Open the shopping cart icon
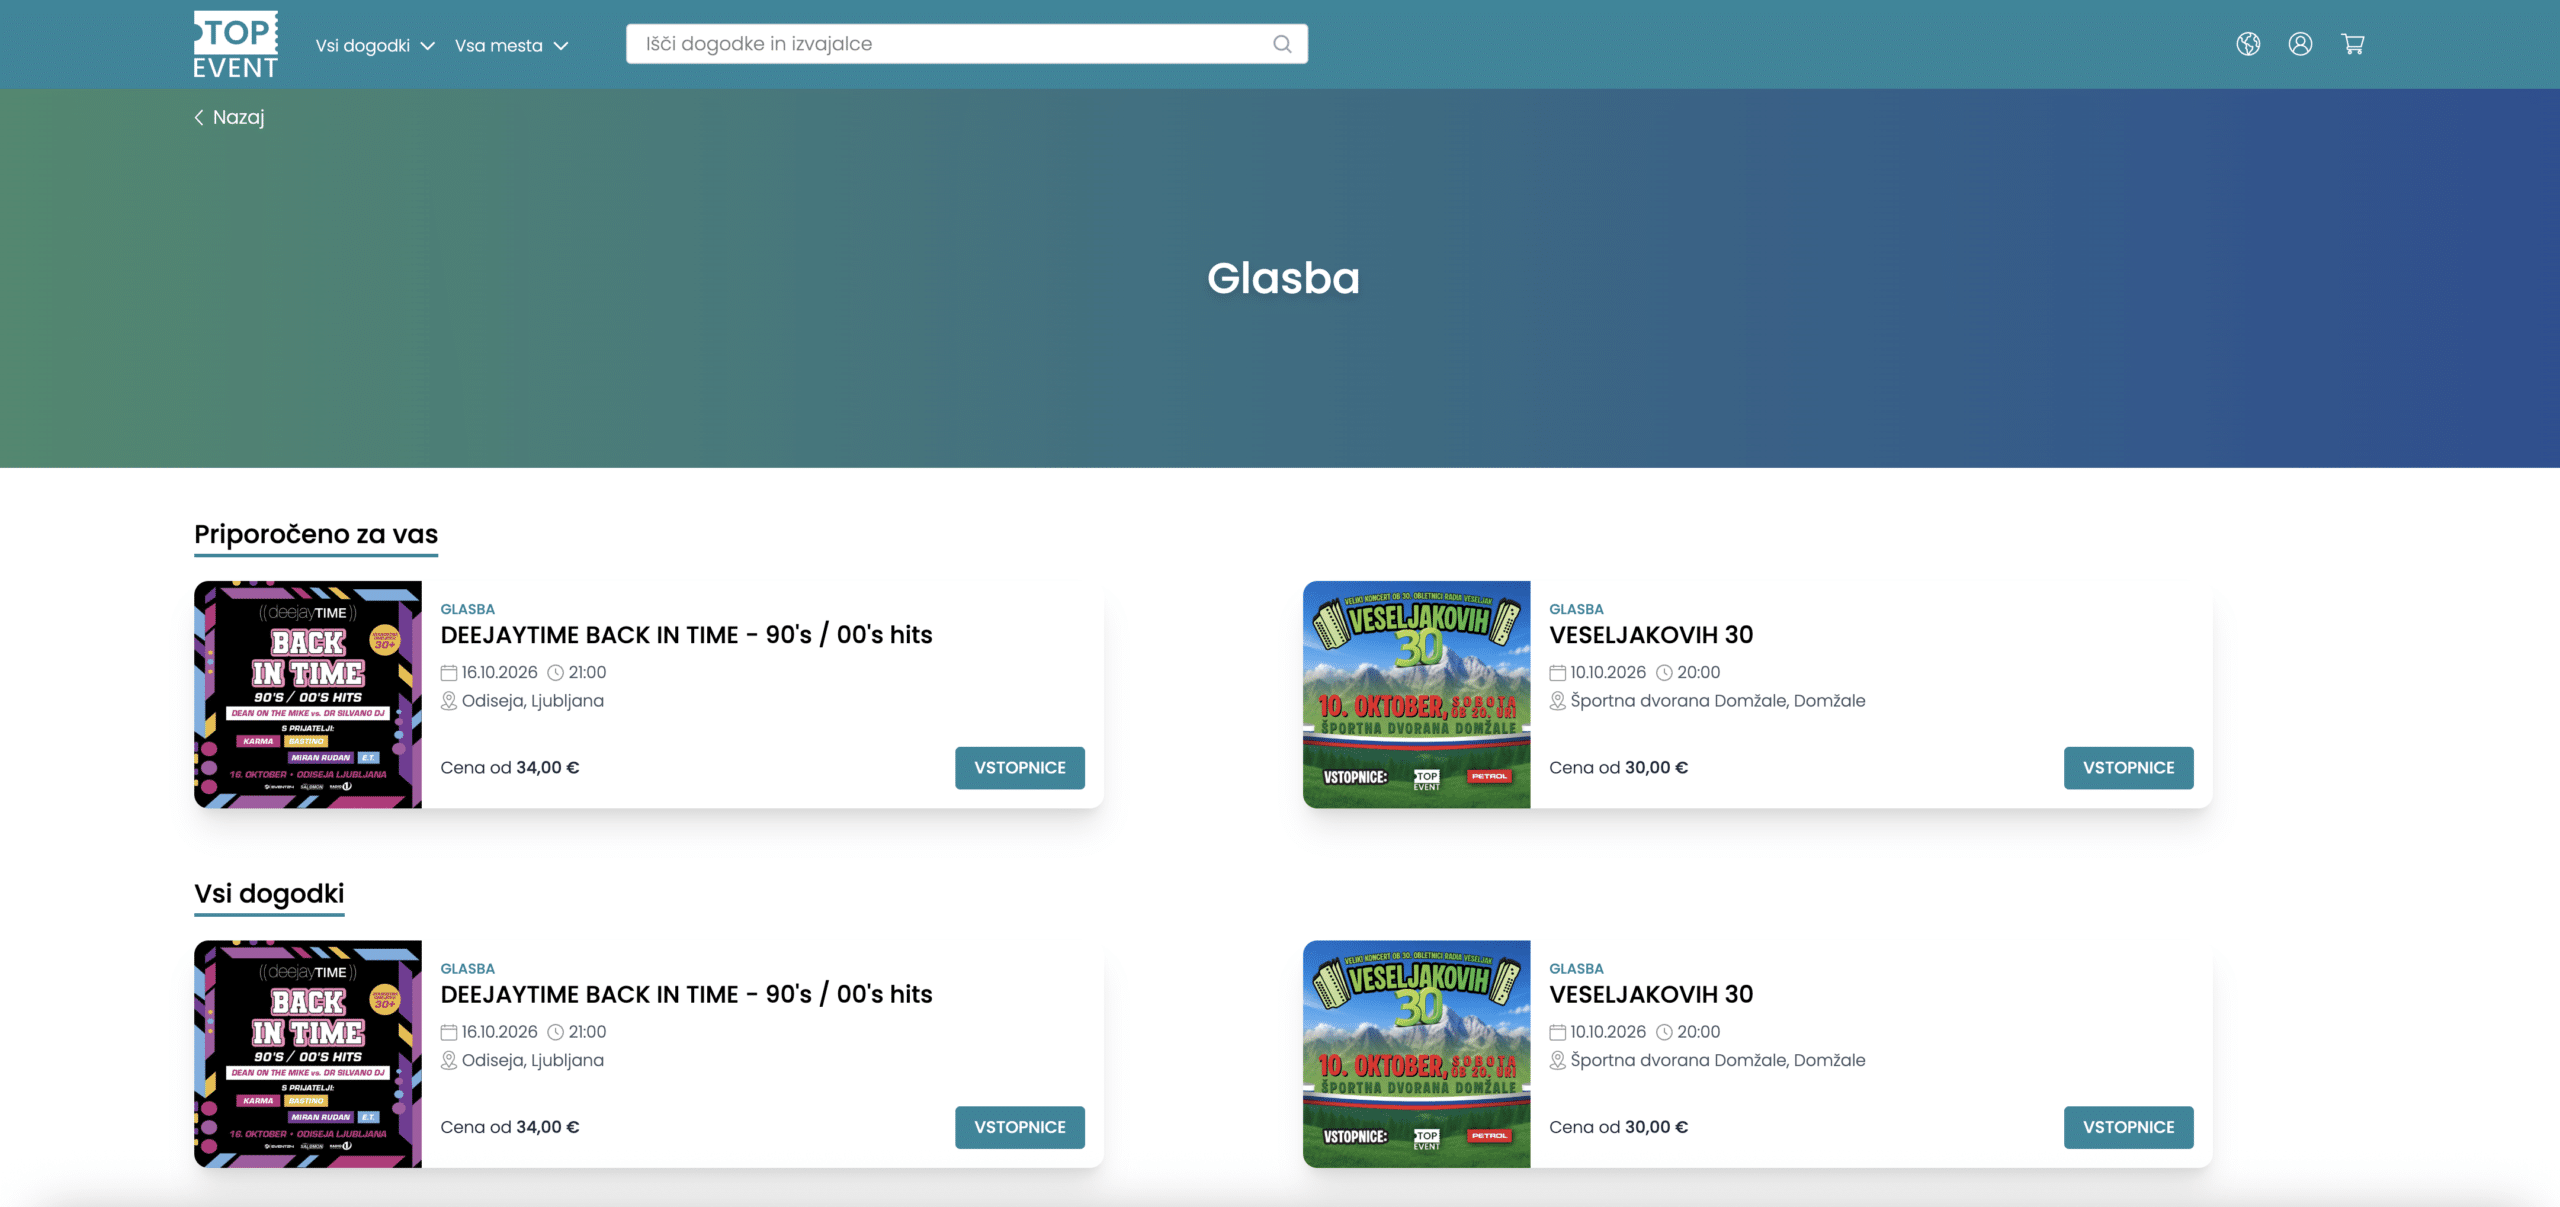This screenshot has height=1207, width=2560. pos(2353,44)
